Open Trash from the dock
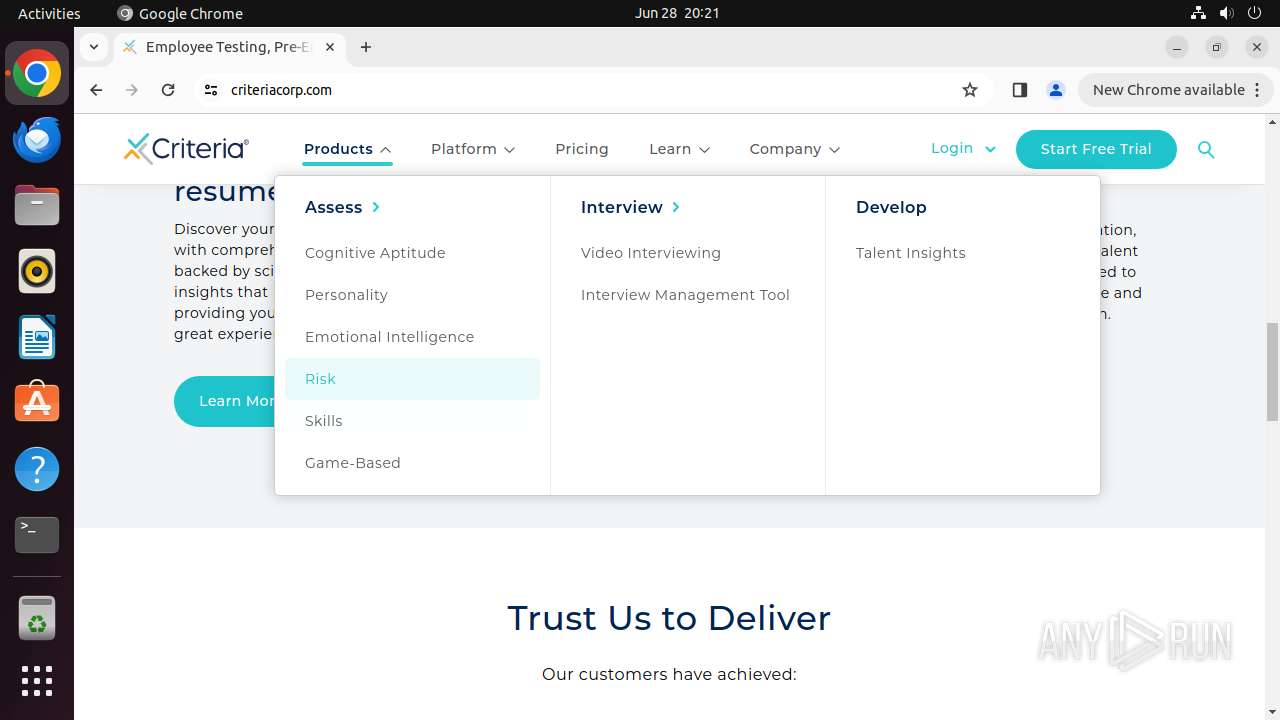Screen dimensions: 1280x720 (37, 619)
